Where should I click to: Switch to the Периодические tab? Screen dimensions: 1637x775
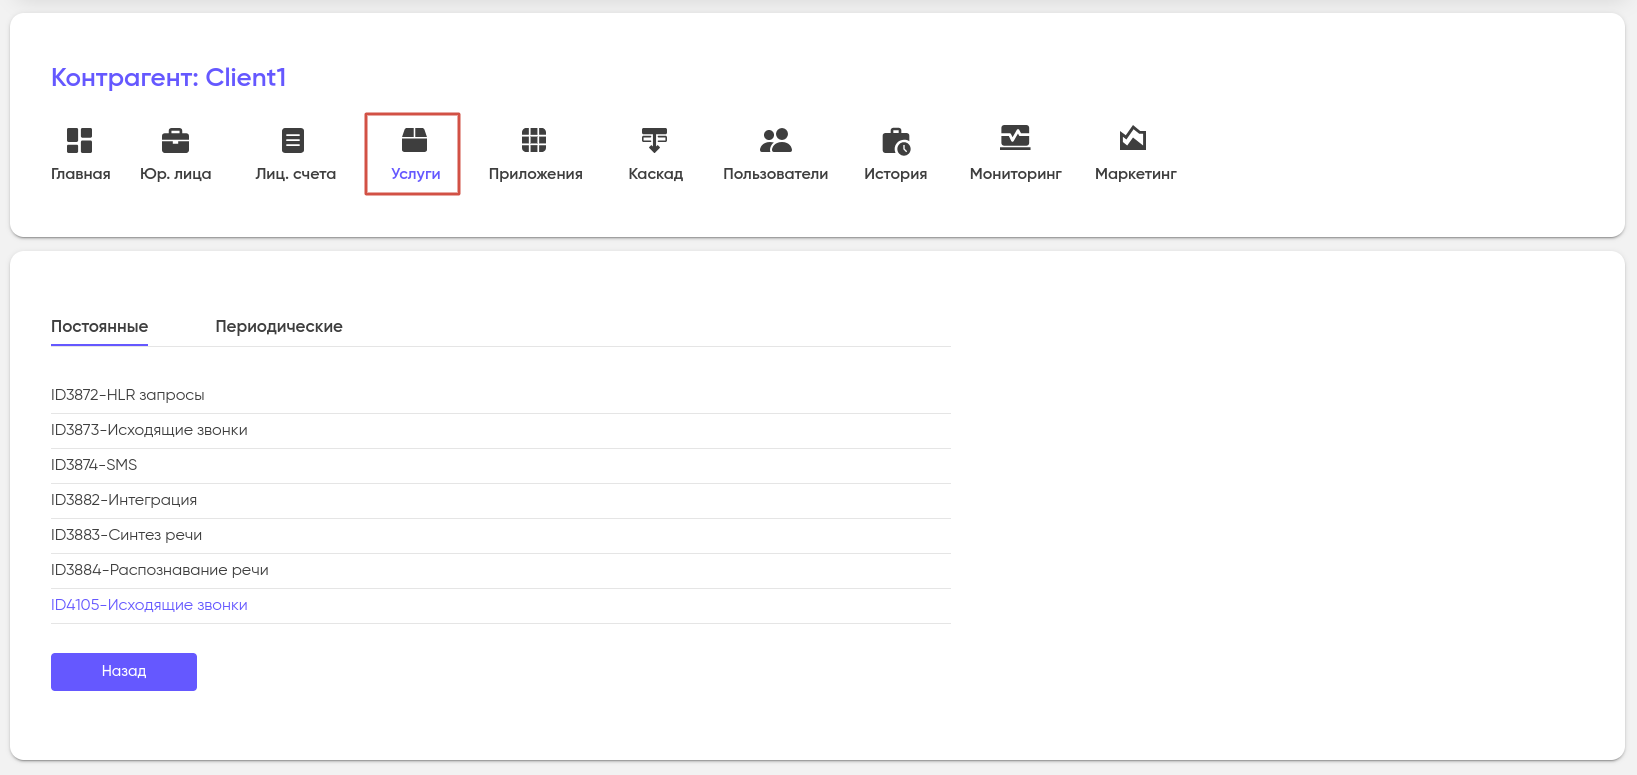point(279,327)
